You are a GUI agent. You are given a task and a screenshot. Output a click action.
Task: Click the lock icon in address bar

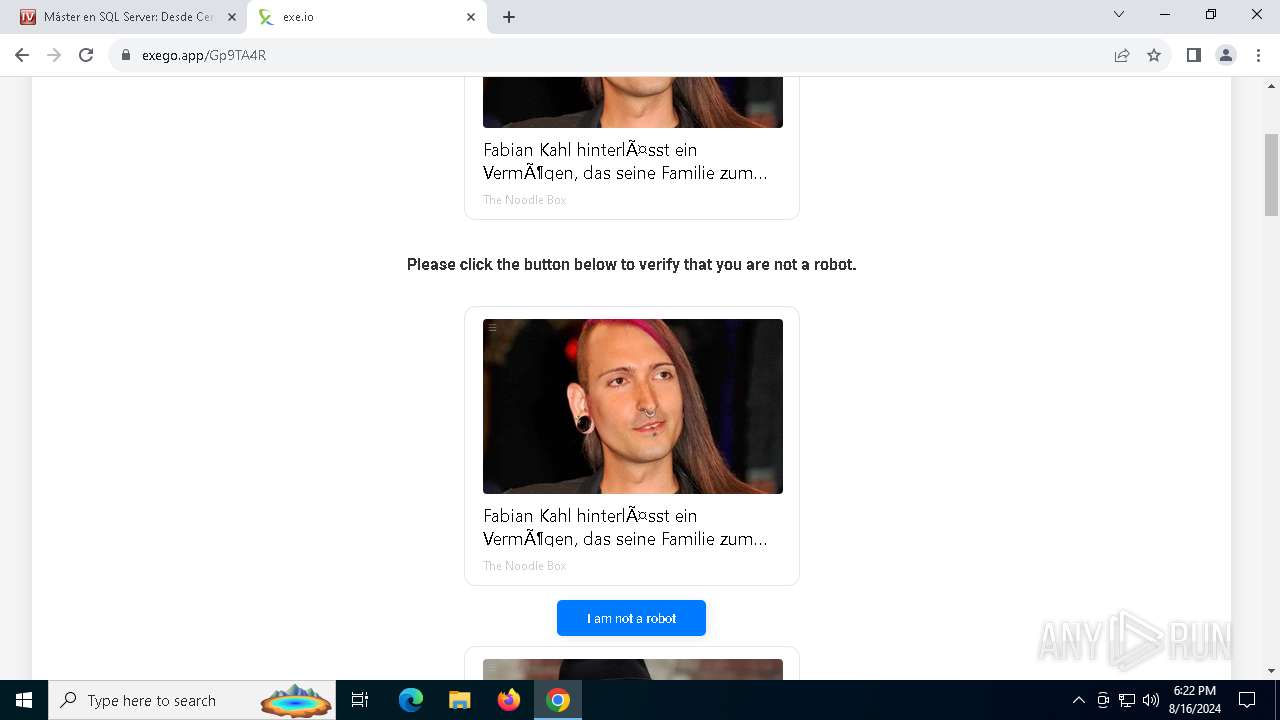click(126, 55)
